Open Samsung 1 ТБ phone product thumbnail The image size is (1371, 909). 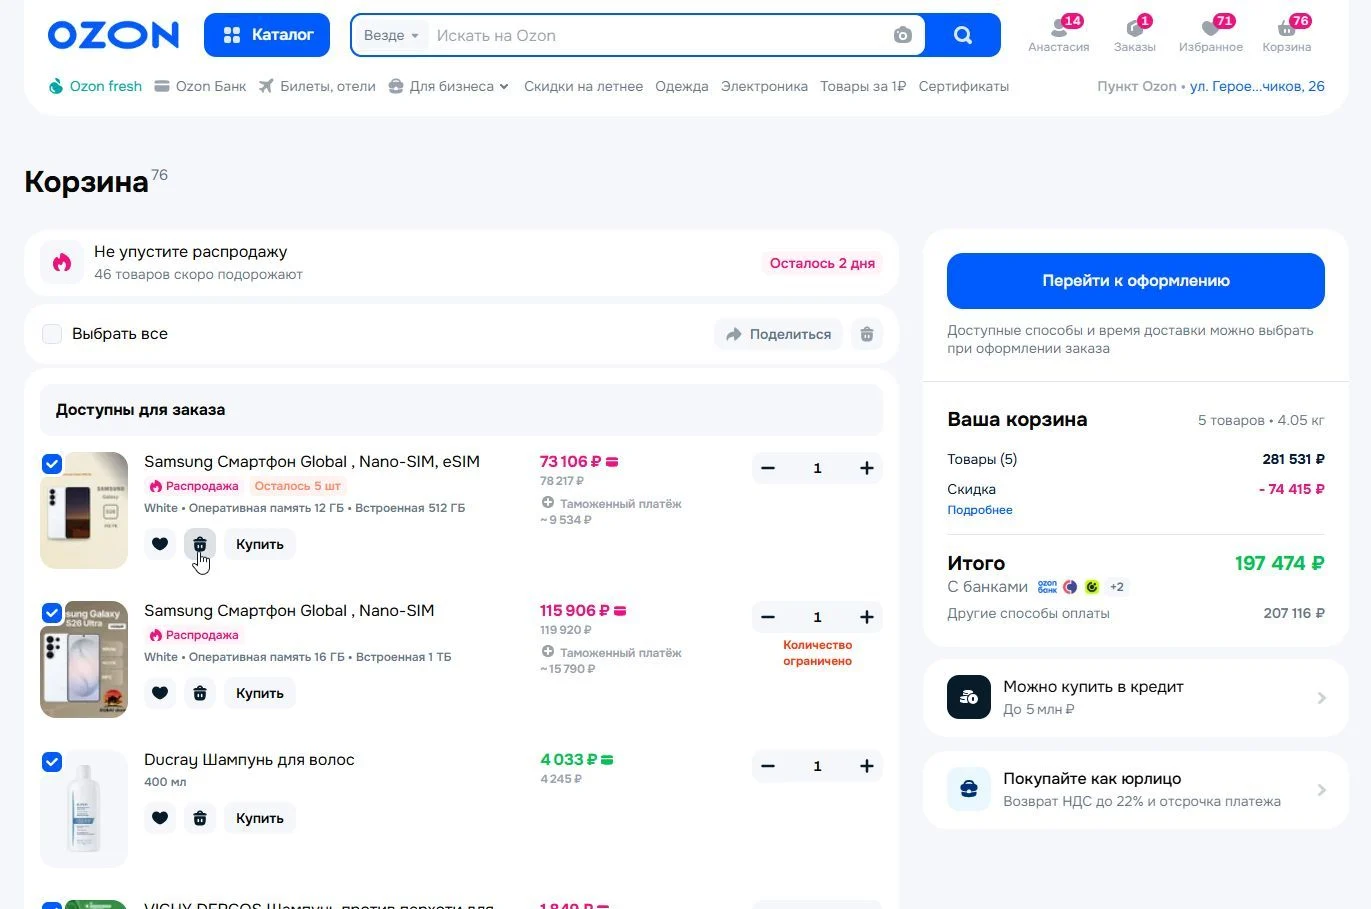click(84, 659)
